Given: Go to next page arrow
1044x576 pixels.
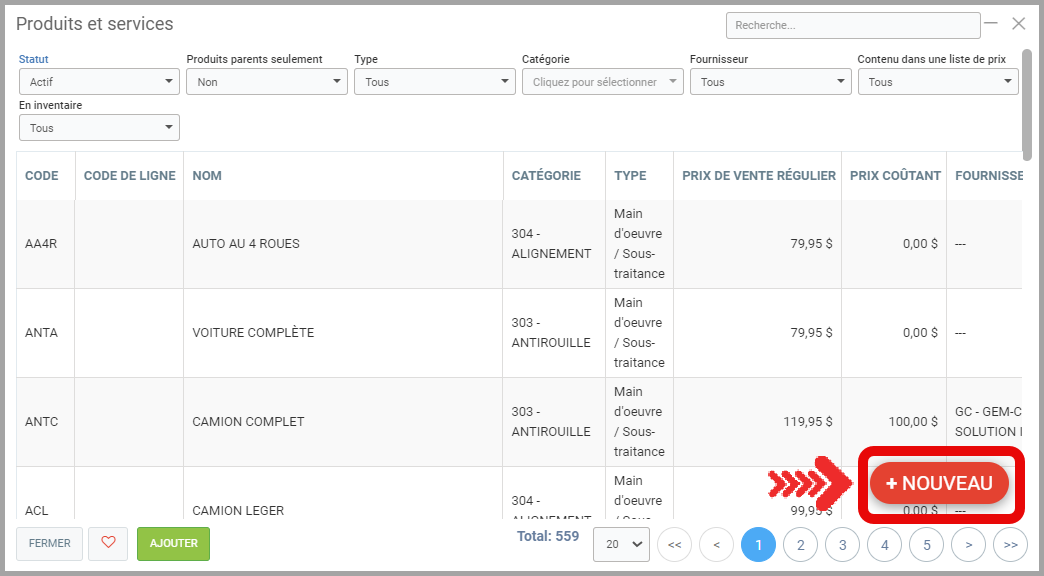Looking at the screenshot, I should (x=968, y=545).
